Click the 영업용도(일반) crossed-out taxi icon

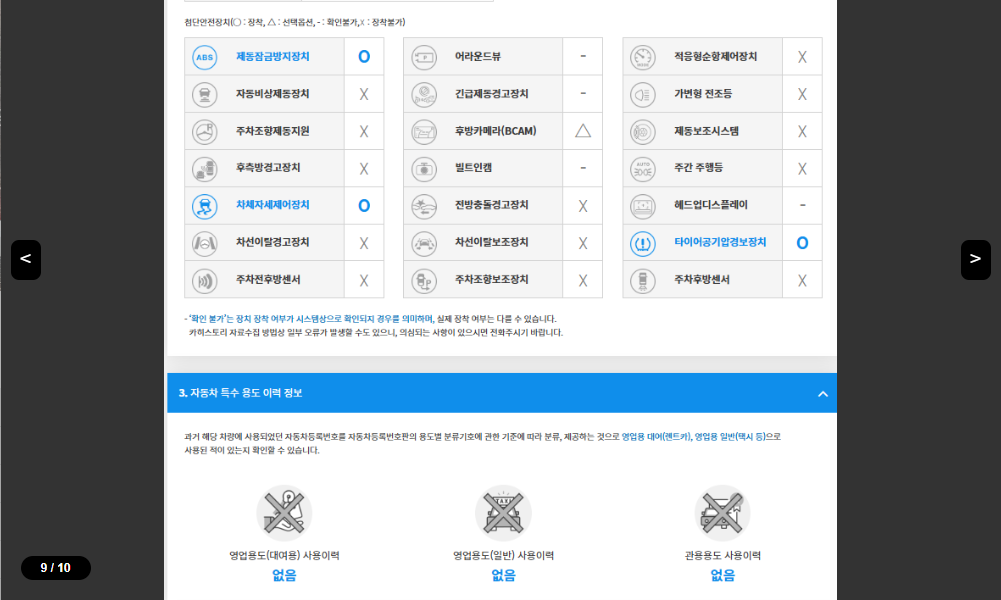[503, 513]
